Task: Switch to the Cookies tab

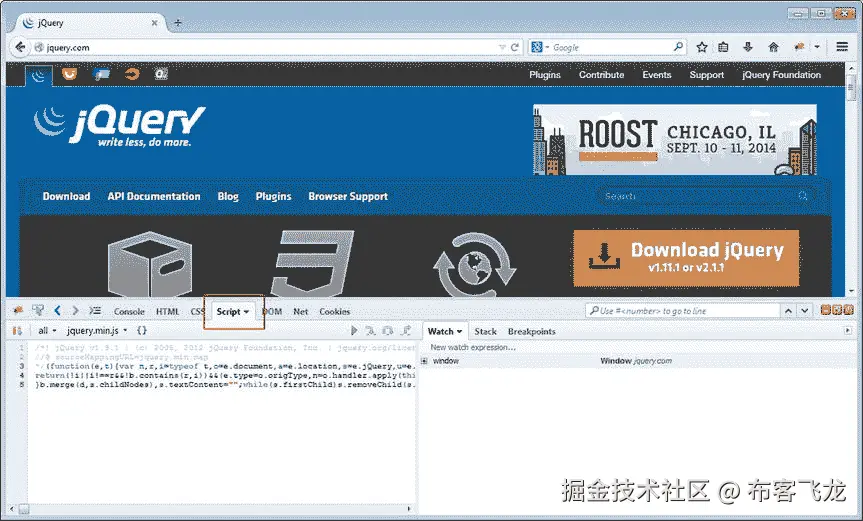Action: point(335,311)
